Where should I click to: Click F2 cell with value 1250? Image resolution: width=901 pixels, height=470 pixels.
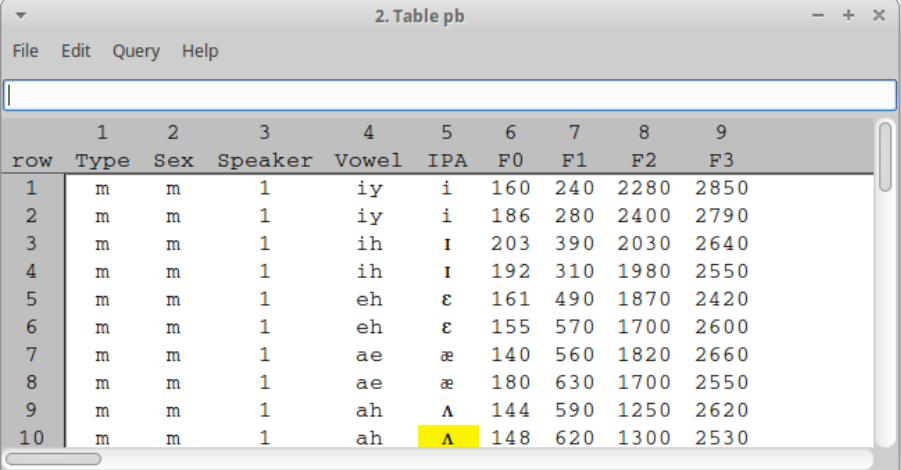point(644,410)
